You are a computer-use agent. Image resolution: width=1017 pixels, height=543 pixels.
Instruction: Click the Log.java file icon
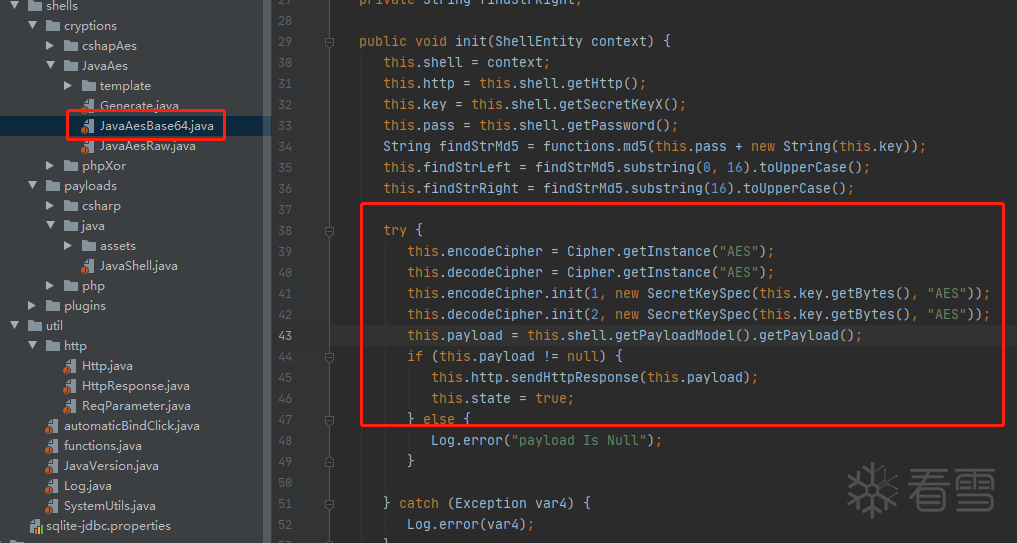(x=53, y=487)
